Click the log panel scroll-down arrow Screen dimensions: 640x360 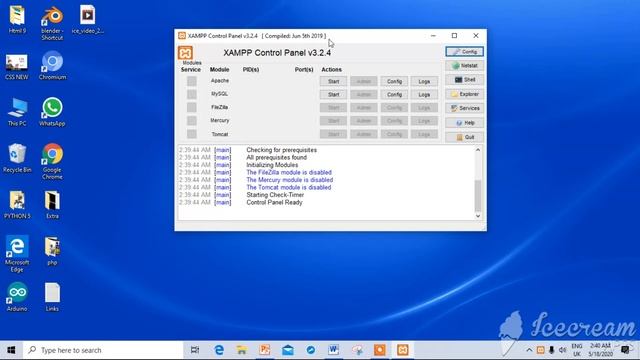[x=478, y=216]
